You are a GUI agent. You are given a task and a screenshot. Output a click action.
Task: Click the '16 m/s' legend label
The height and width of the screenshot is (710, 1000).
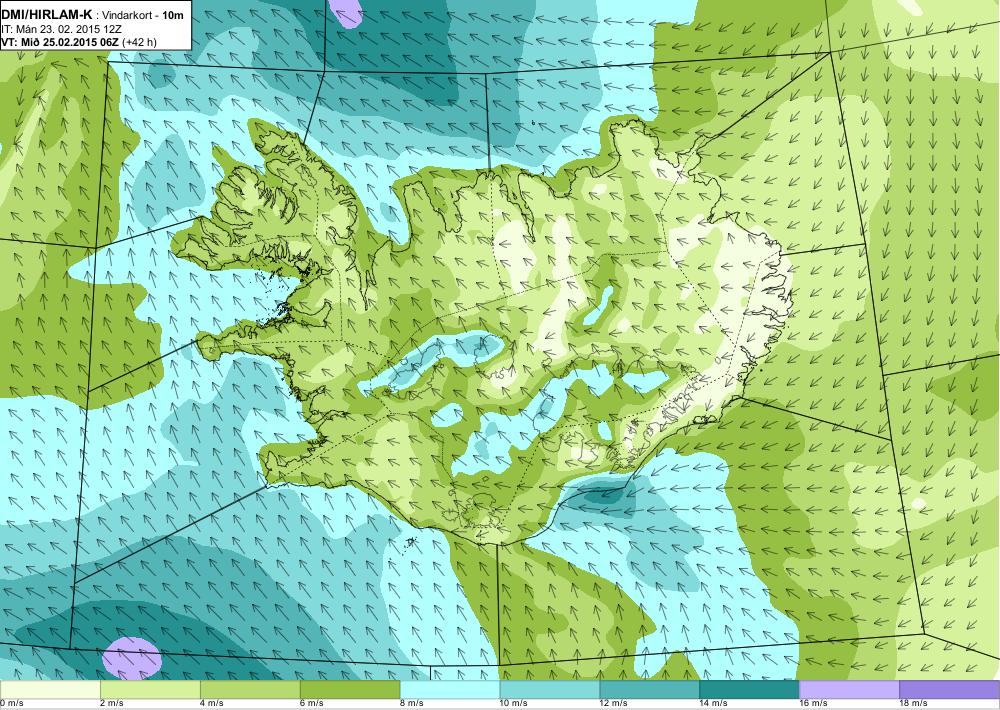pos(814,704)
